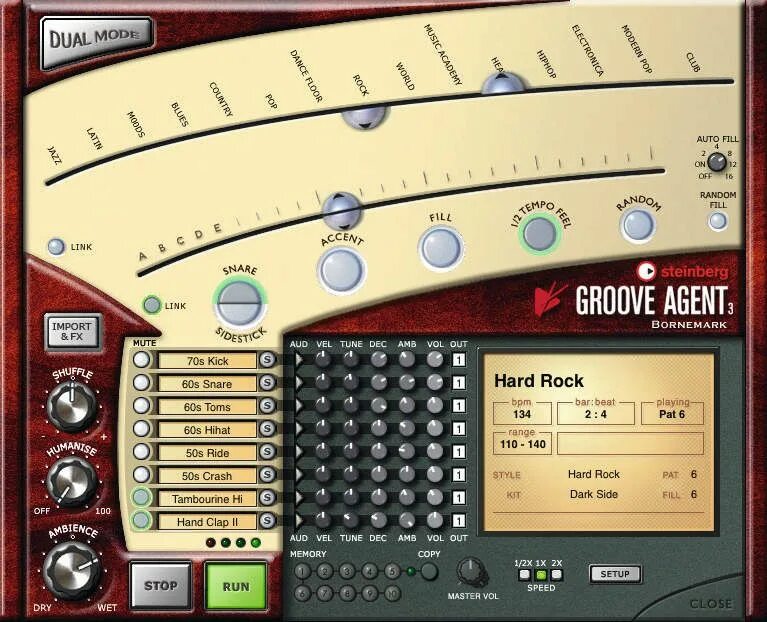The width and height of the screenshot is (767, 622).
Task: Select the Blues style on timeline
Action: point(180,114)
